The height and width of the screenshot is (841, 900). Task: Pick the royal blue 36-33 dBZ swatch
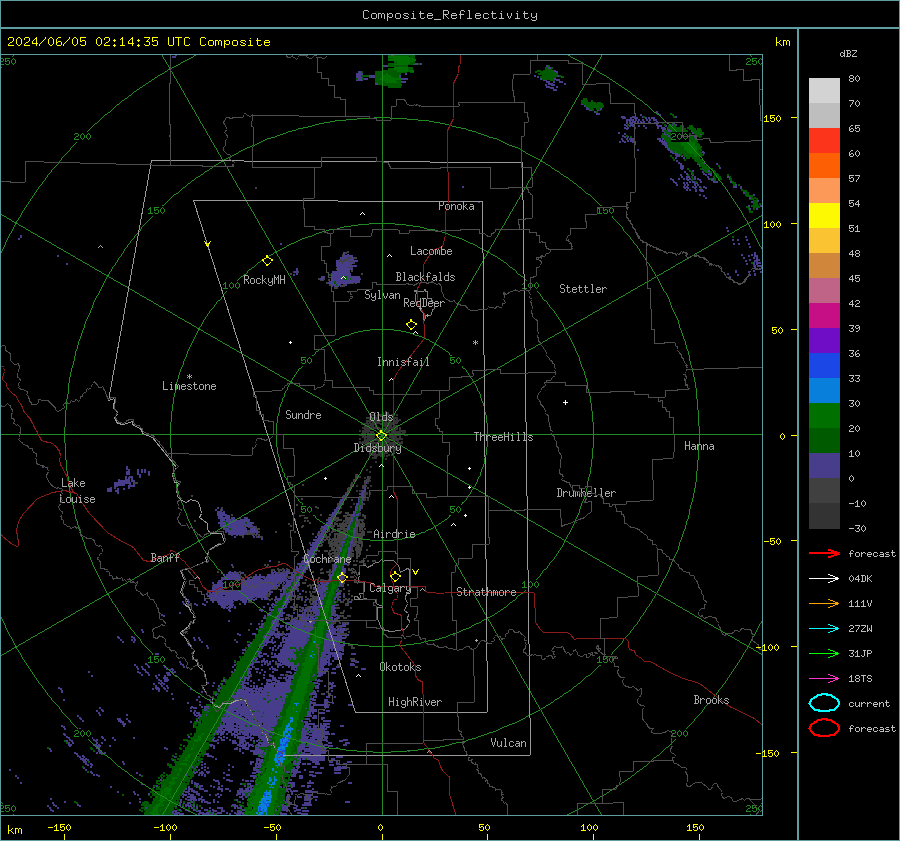tap(824, 366)
